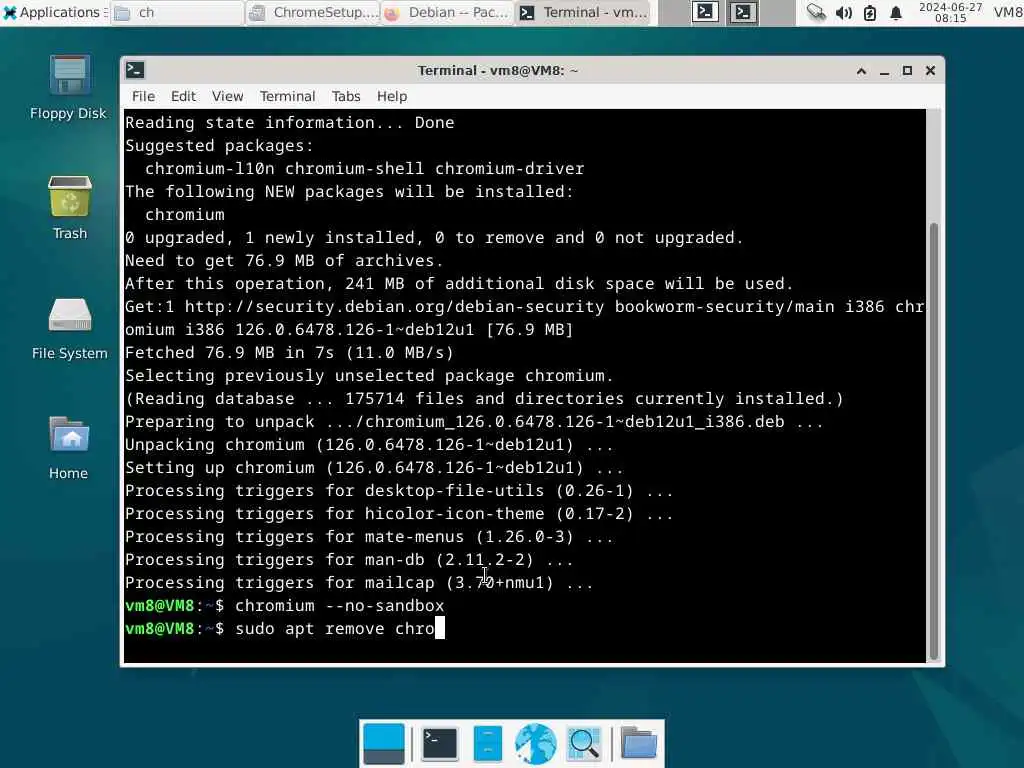Switch to the 'ch' folder taskbar window
This screenshot has height=768, width=1024.
[177, 12]
